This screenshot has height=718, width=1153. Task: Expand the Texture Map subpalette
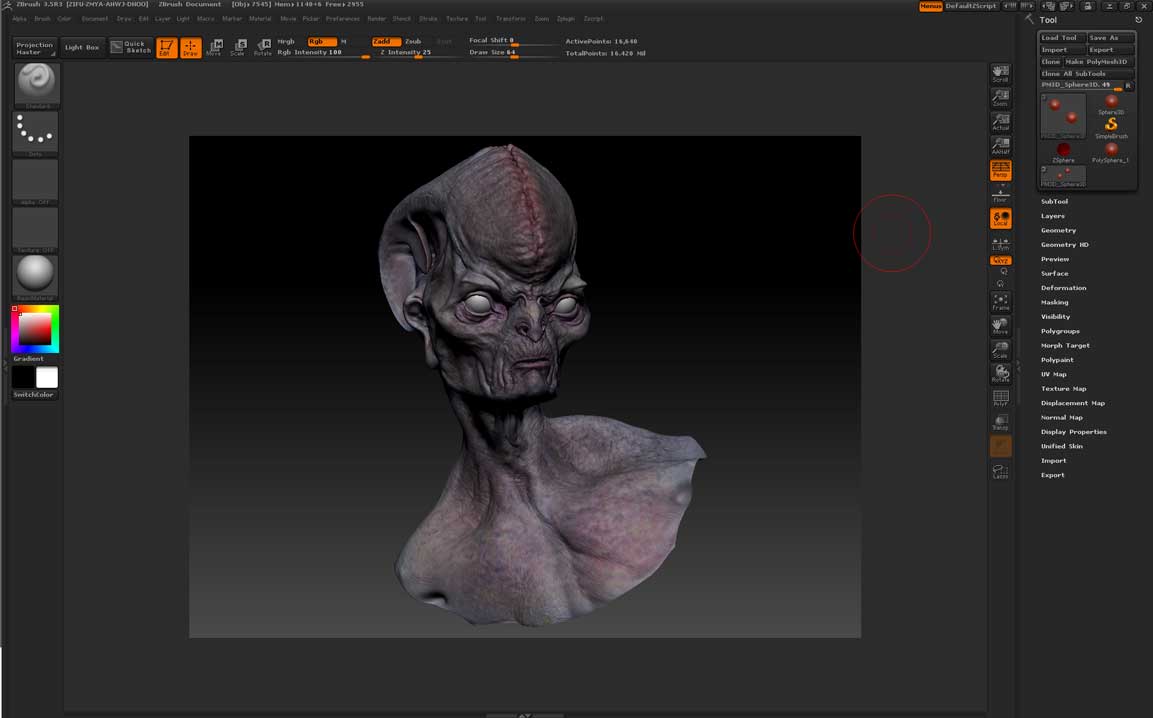[x=1063, y=388]
